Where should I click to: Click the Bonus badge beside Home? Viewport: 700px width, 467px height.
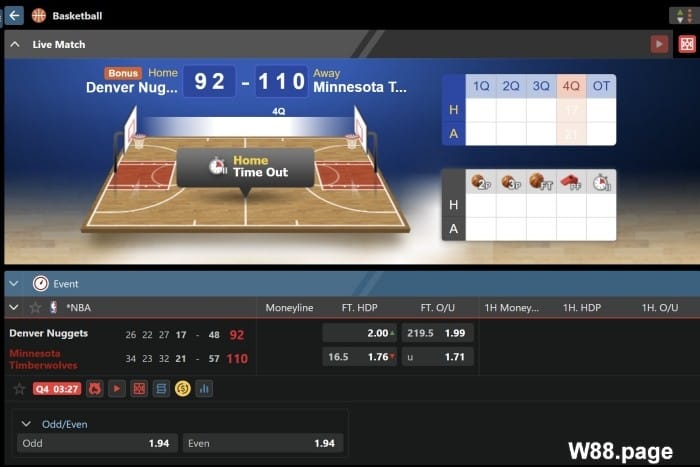pyautogui.click(x=123, y=73)
